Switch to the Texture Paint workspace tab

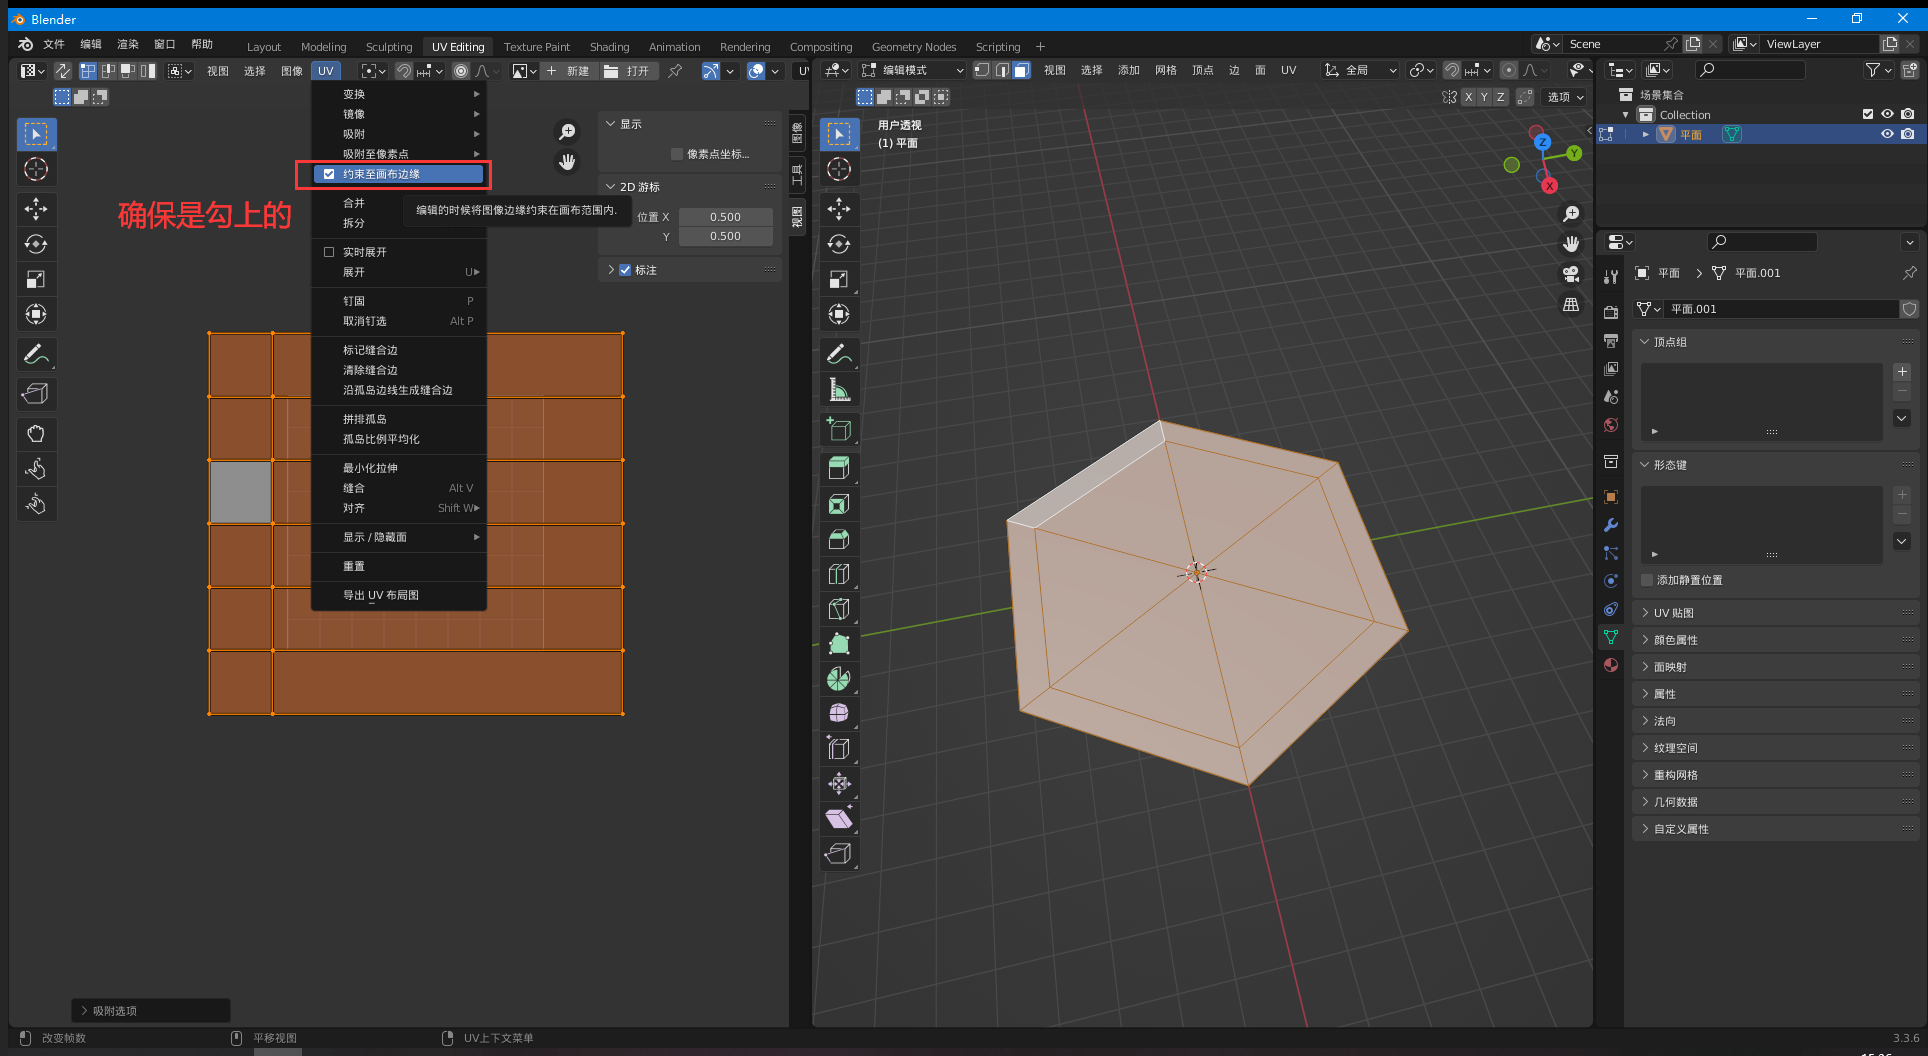pos(536,47)
